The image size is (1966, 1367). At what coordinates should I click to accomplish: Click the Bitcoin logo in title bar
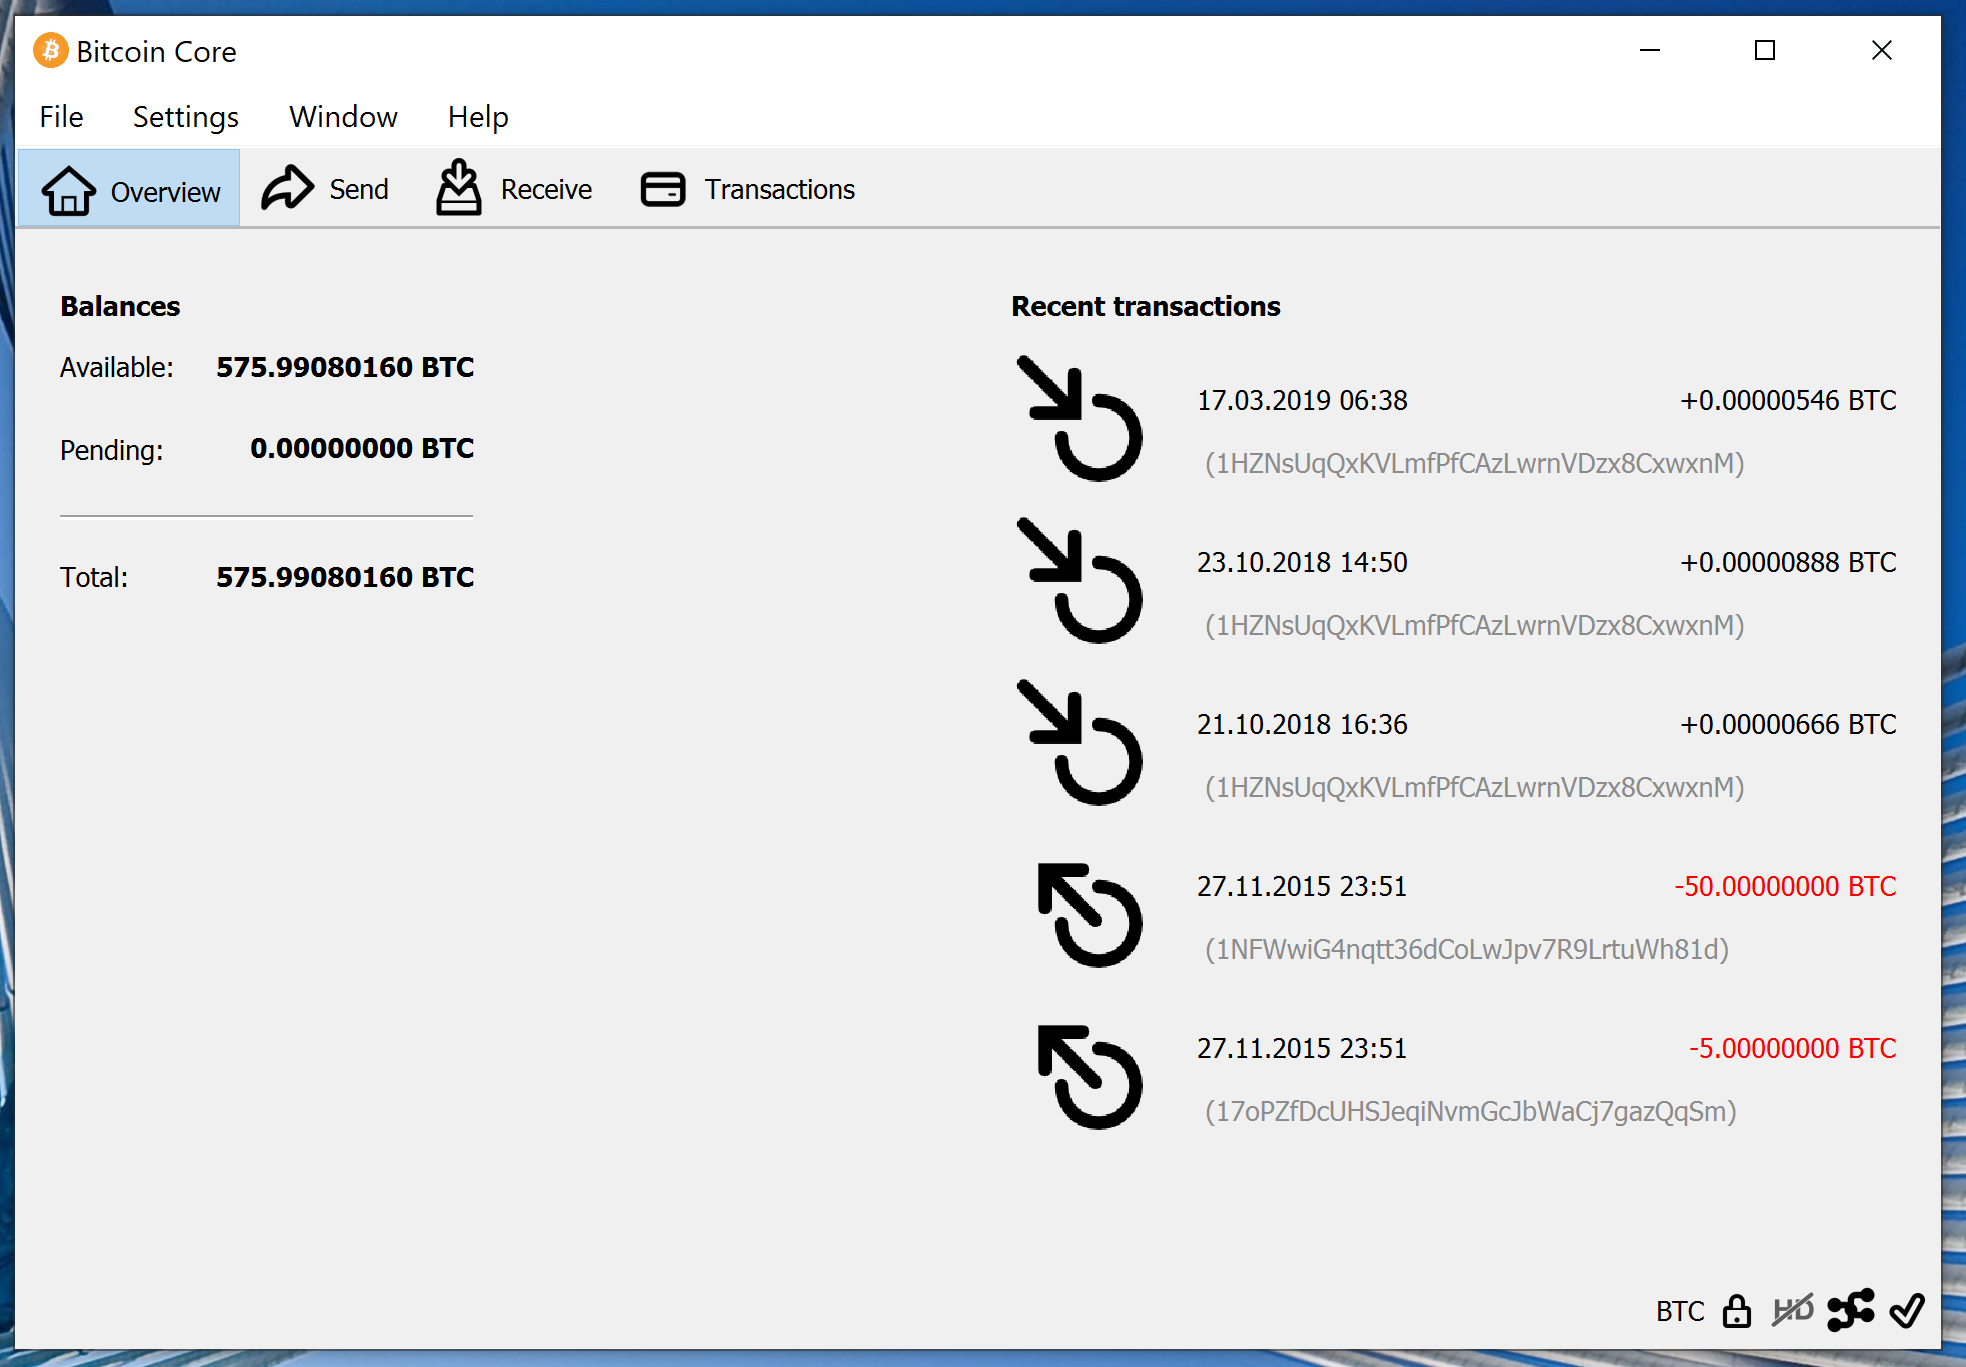[x=50, y=50]
